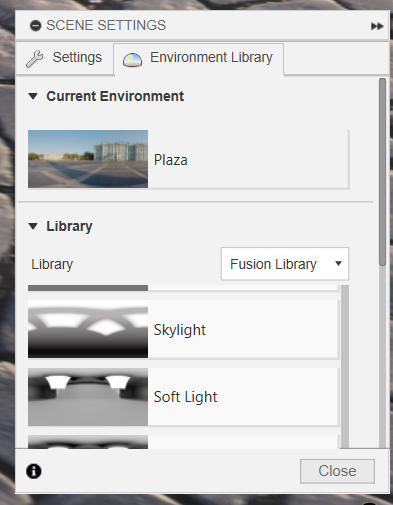Screen dimensions: 393x505
Task: Click the Close button
Action: (337, 471)
